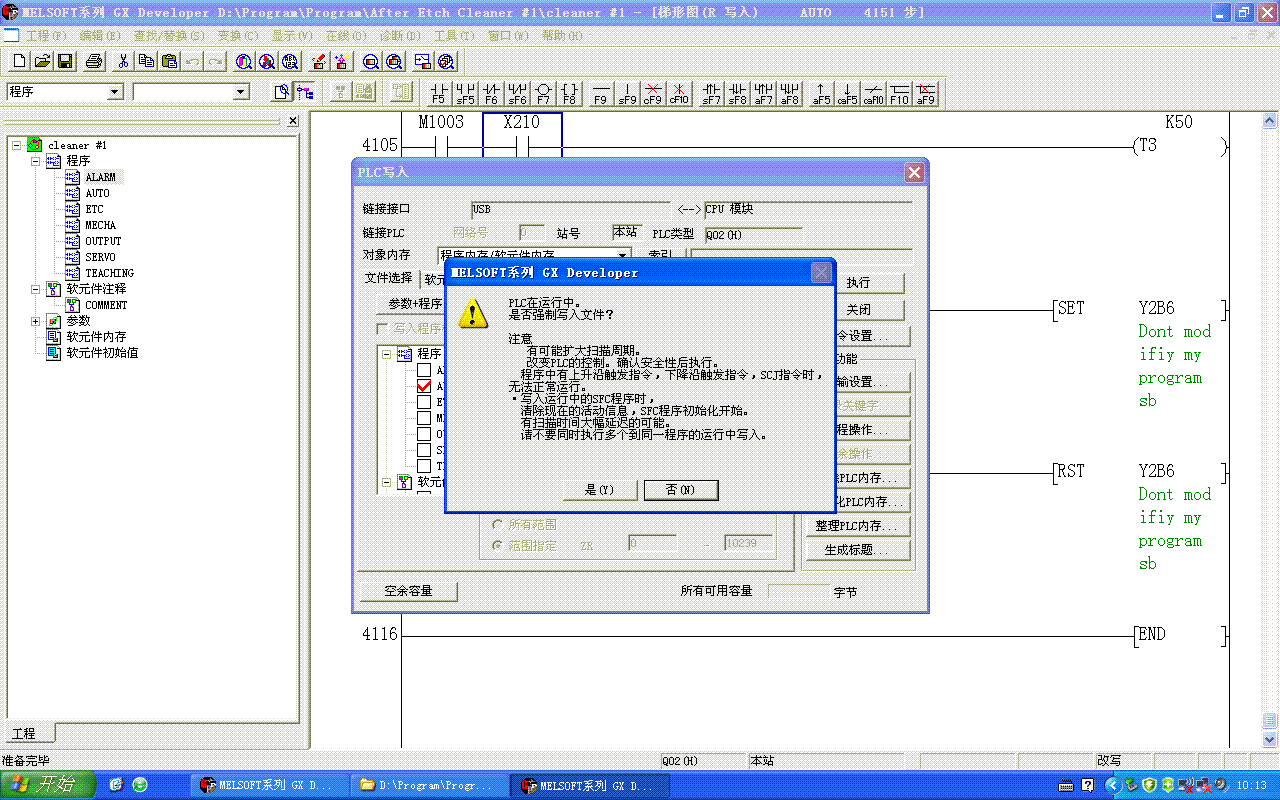The image size is (1280, 800).
Task: Insert a coil using the F7 icon
Action: [x=543, y=93]
